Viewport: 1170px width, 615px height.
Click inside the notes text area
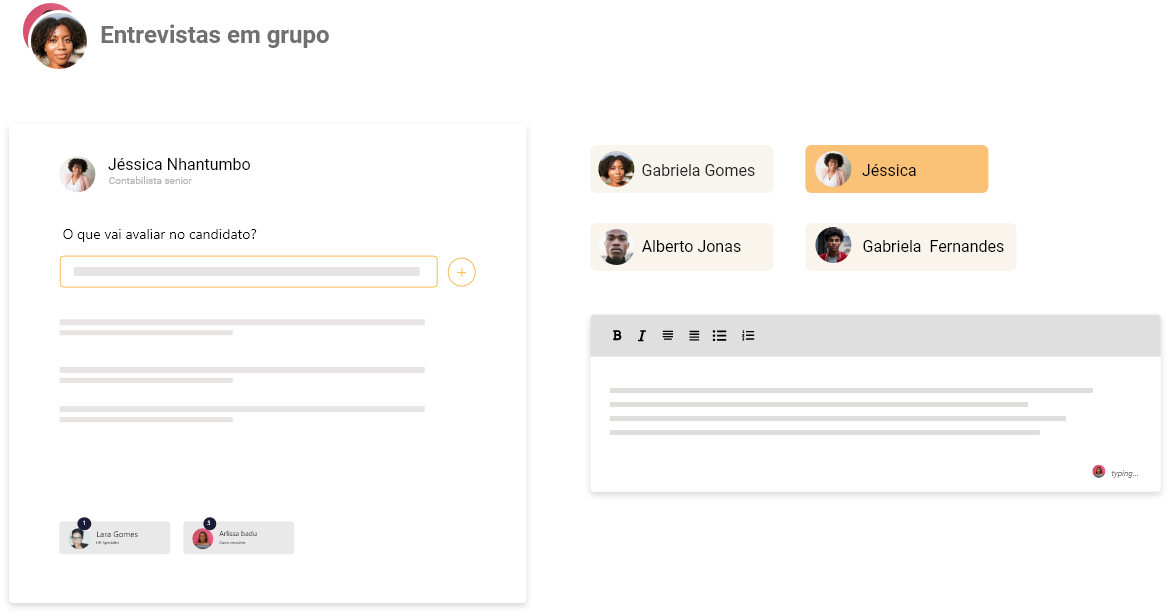click(875, 424)
